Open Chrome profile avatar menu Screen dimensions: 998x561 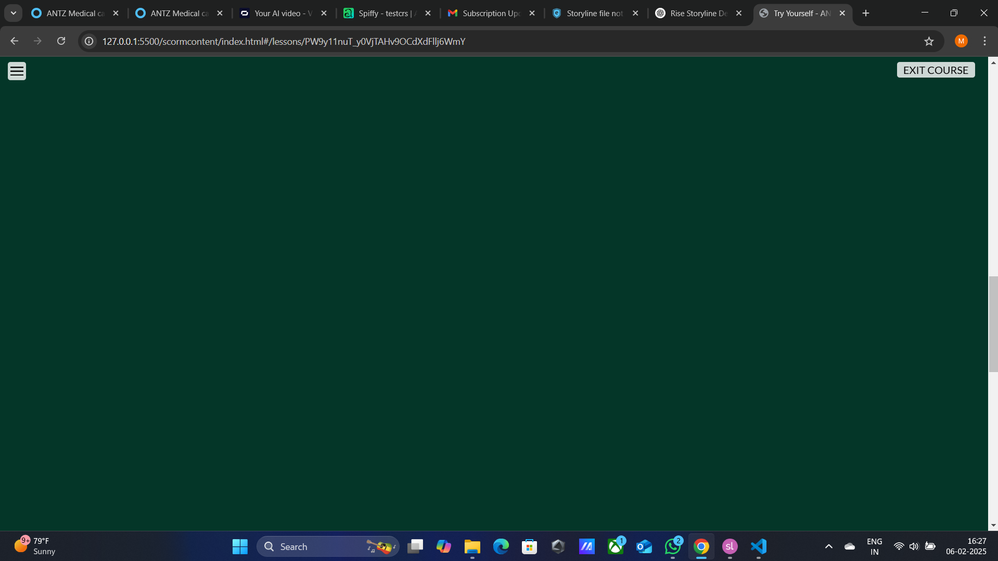pos(961,41)
